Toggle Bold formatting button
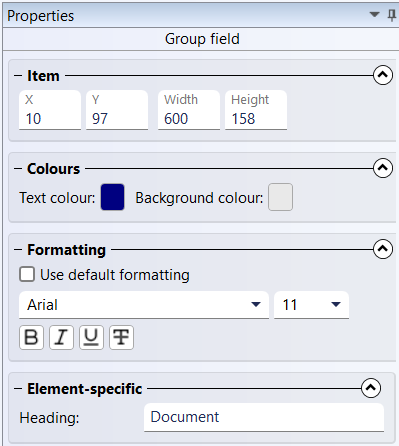399x446 pixels. click(x=31, y=337)
